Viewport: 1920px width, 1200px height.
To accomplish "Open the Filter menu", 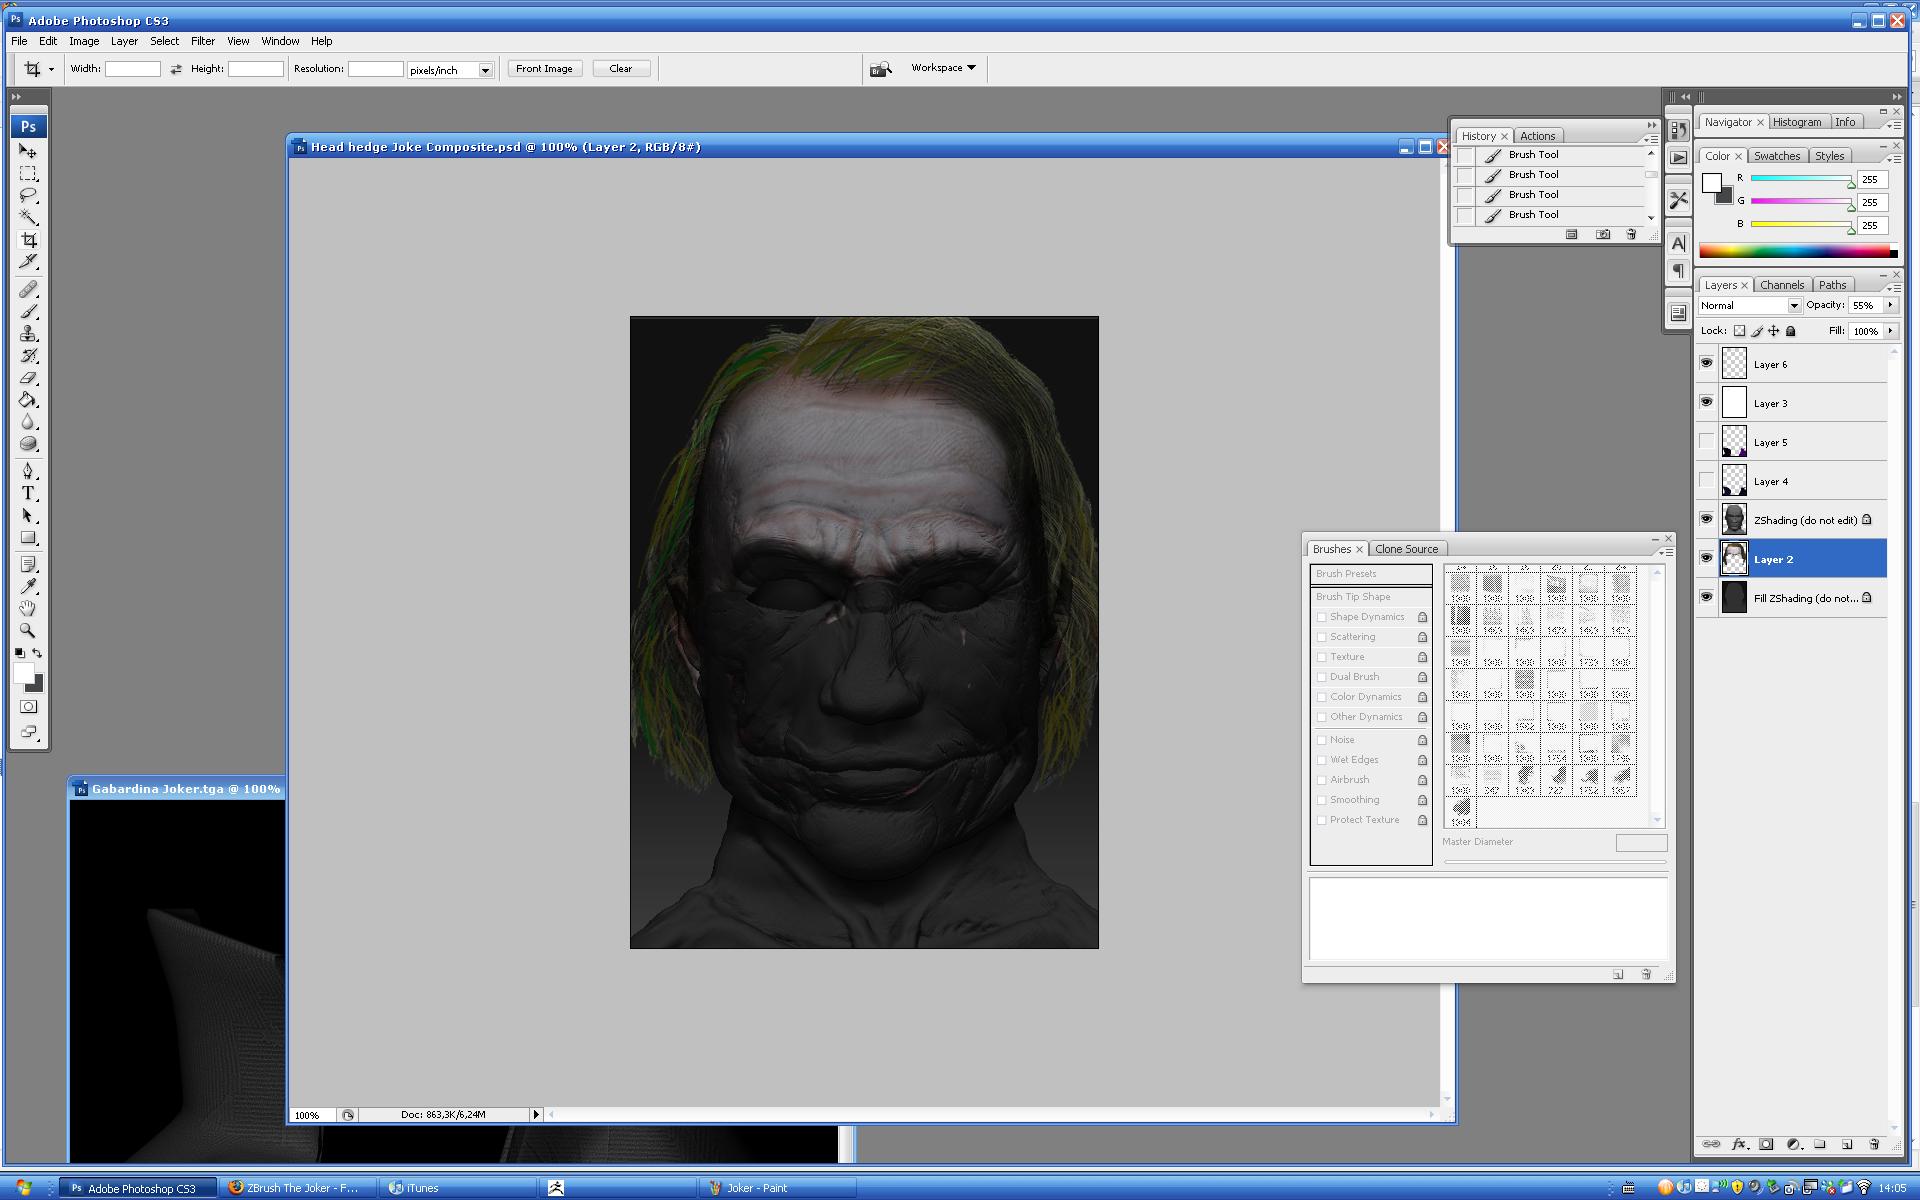I will (x=203, y=41).
